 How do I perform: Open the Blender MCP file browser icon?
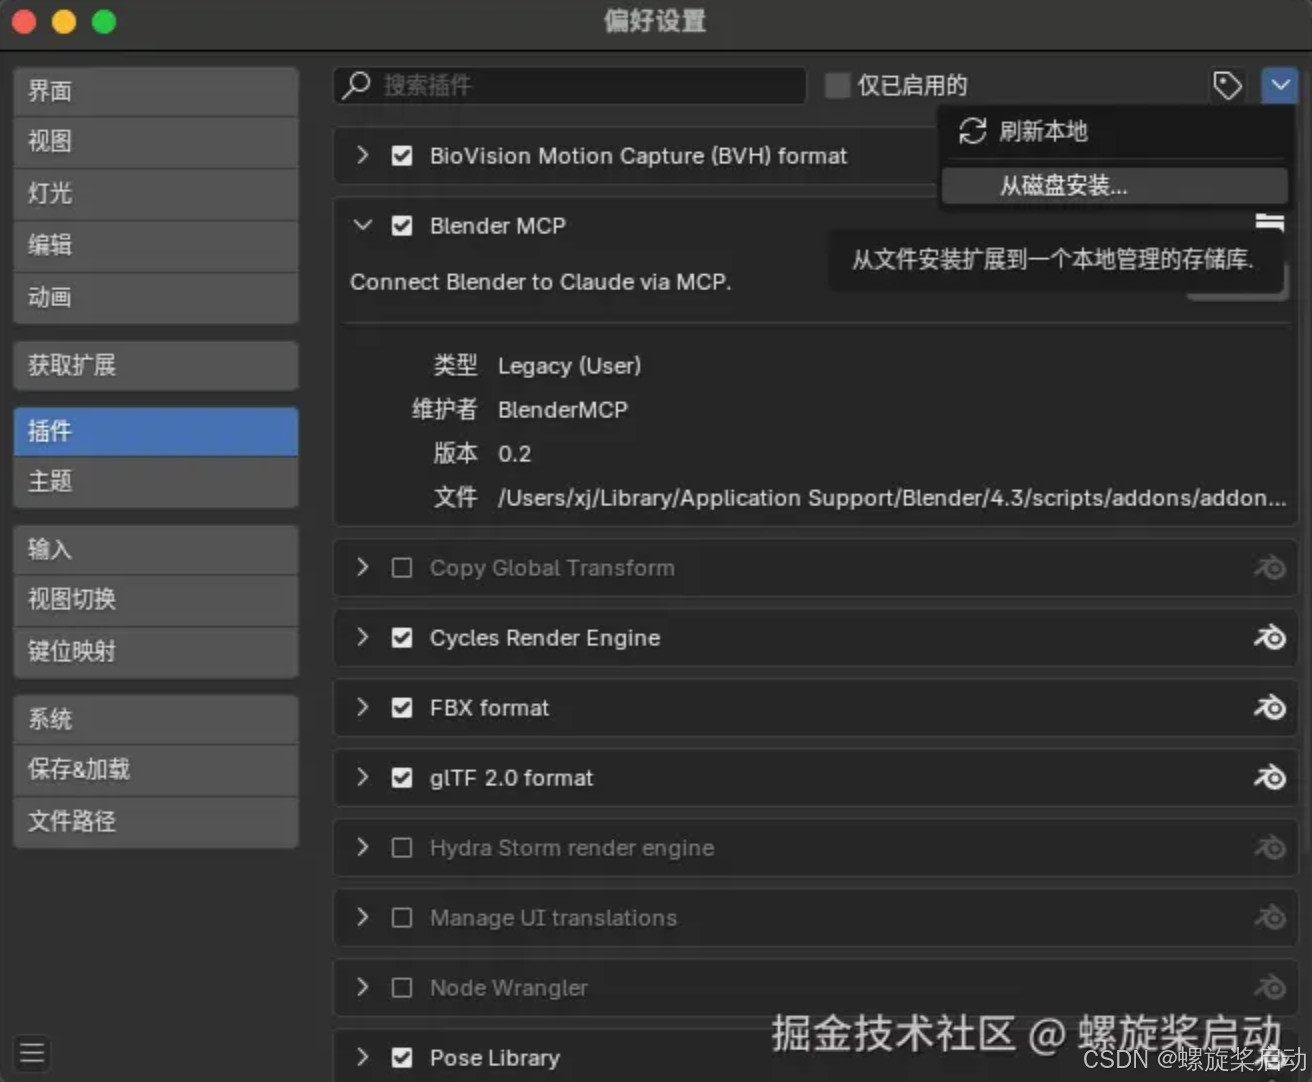[1269, 222]
